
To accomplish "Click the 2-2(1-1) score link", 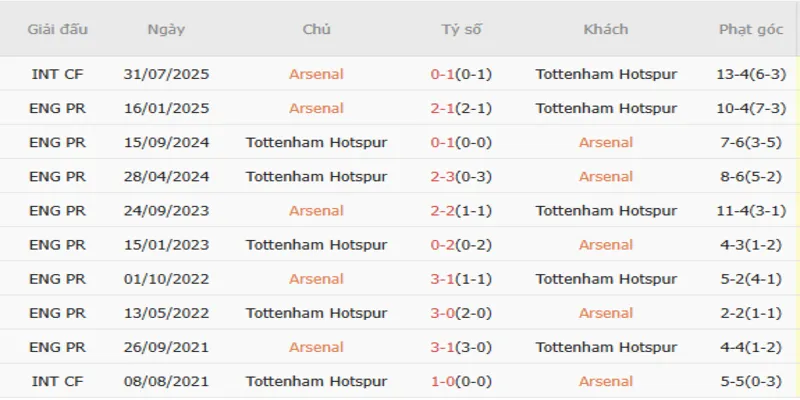I will 461,210.
